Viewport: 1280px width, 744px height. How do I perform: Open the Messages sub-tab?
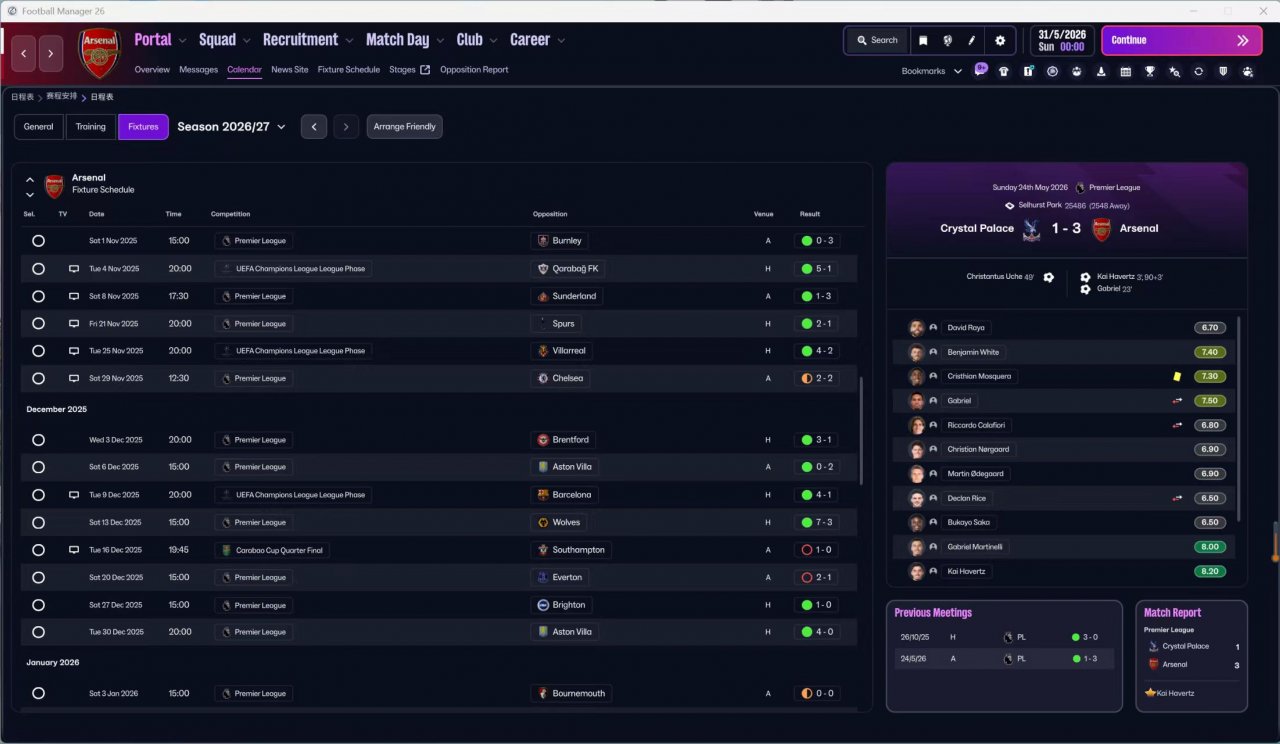click(198, 70)
